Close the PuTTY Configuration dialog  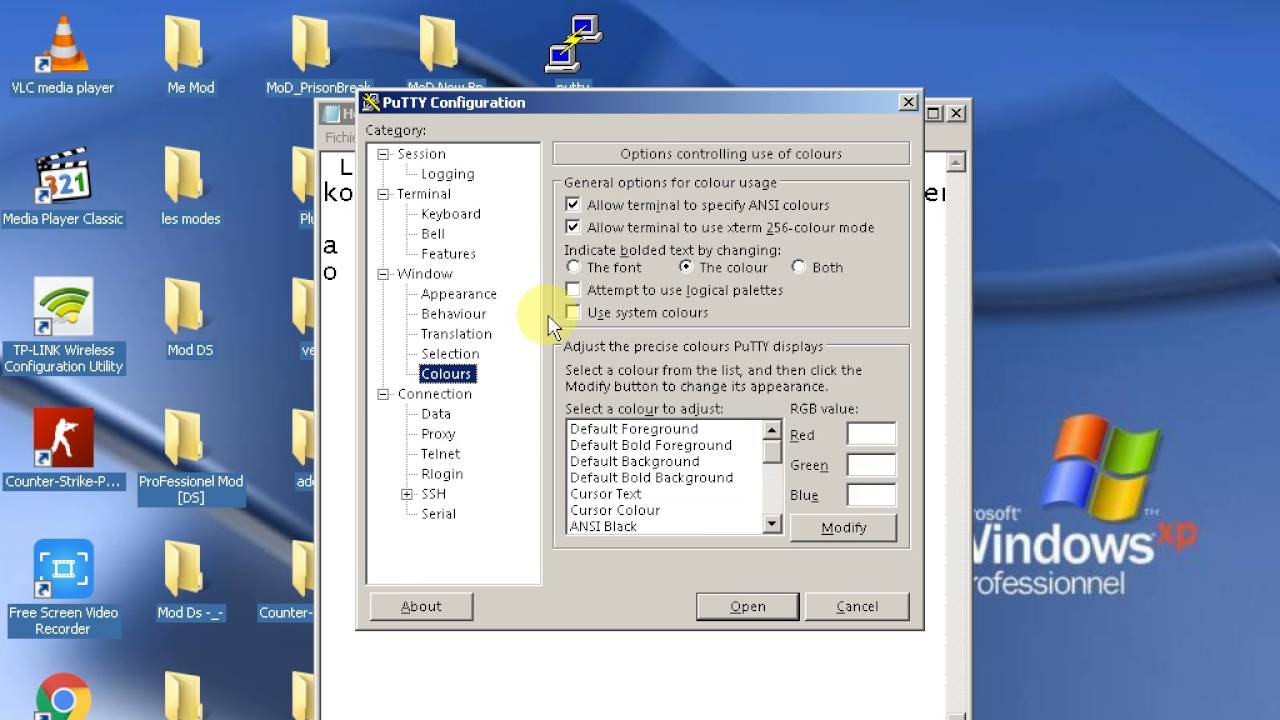pos(908,102)
